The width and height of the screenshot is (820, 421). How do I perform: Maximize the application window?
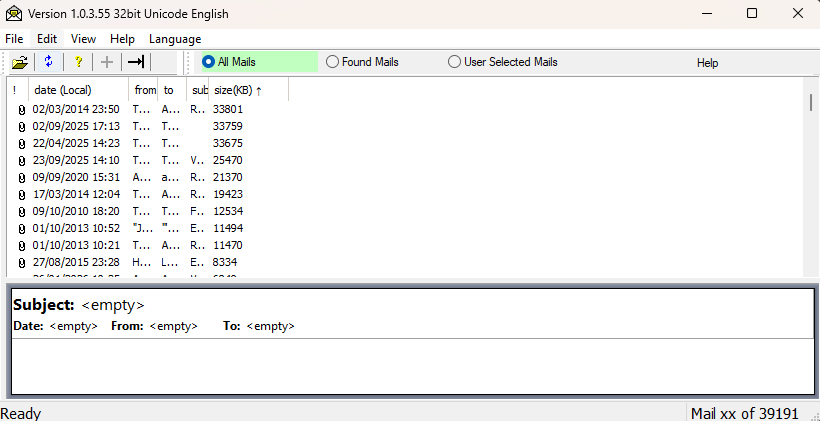click(x=751, y=14)
